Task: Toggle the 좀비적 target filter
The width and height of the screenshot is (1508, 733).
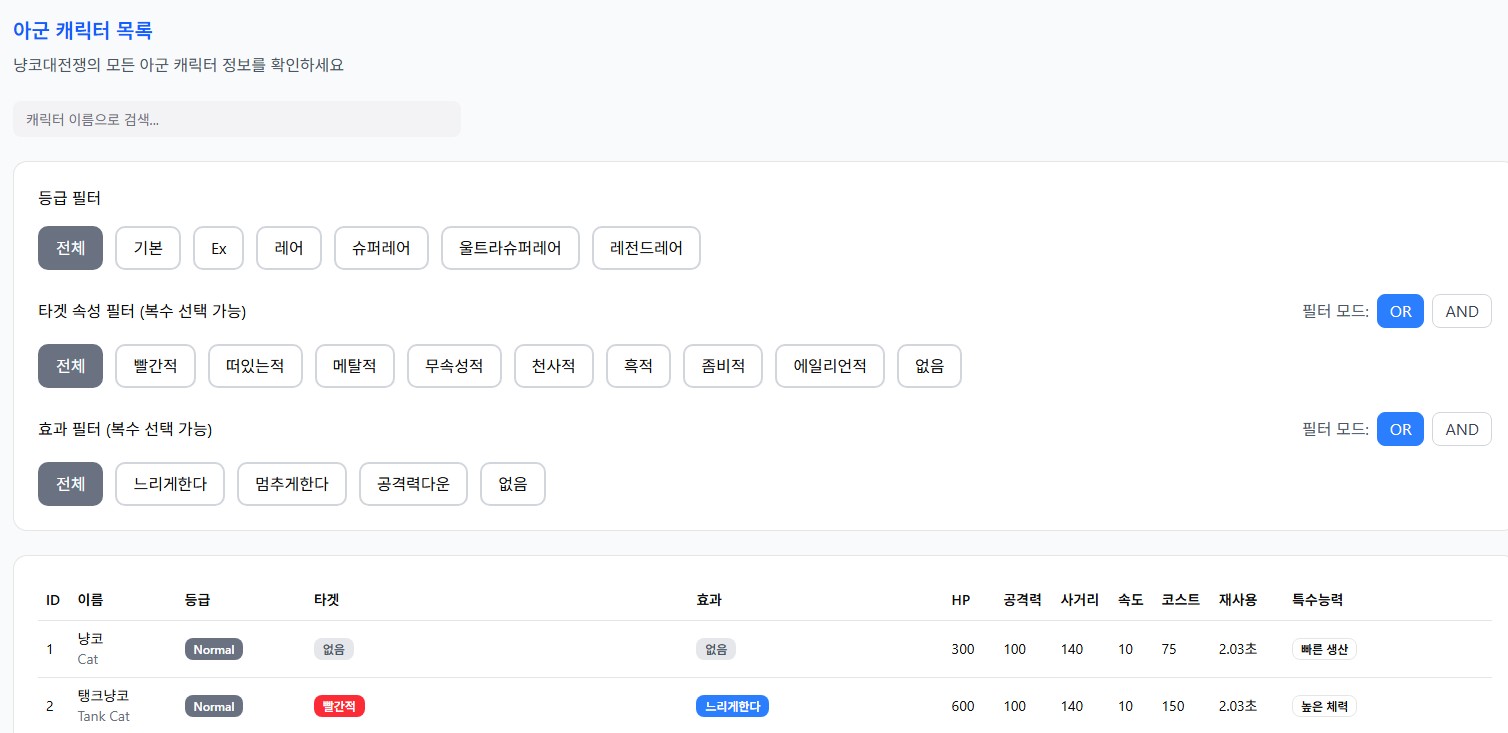Action: pos(722,366)
